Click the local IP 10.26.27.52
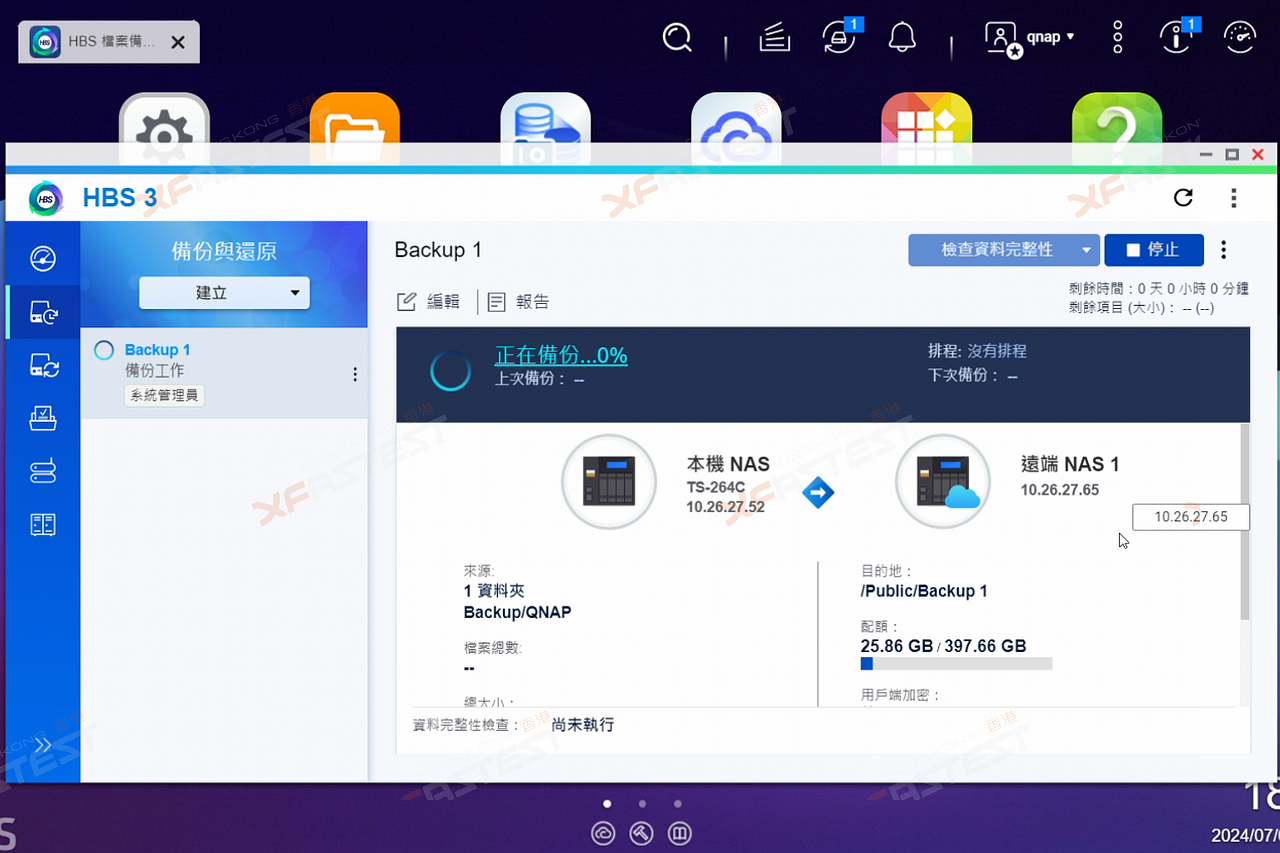The image size is (1280, 853). (725, 507)
